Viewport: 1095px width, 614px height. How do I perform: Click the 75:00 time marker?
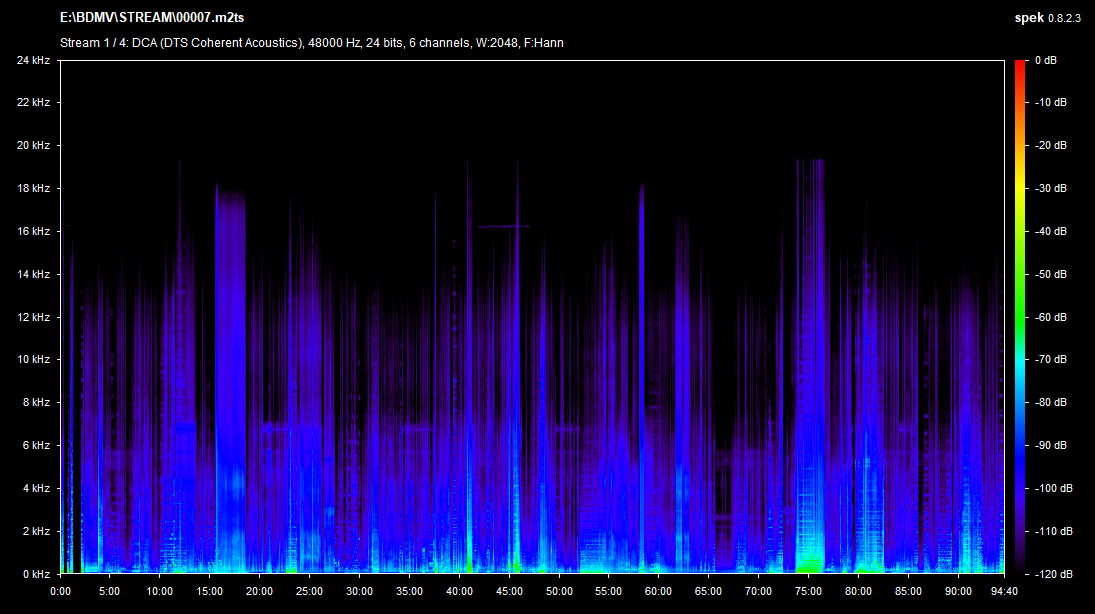(808, 590)
